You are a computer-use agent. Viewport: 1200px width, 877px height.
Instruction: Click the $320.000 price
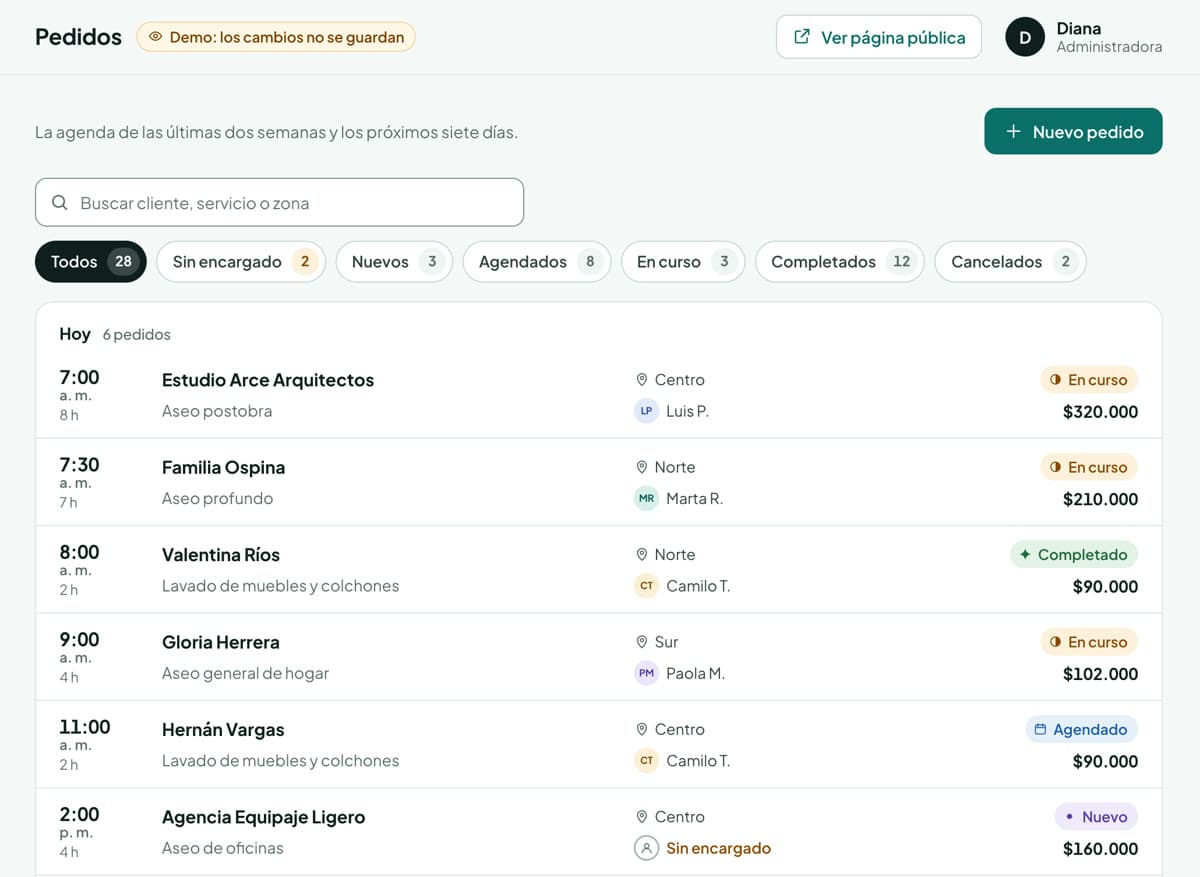click(x=1100, y=412)
